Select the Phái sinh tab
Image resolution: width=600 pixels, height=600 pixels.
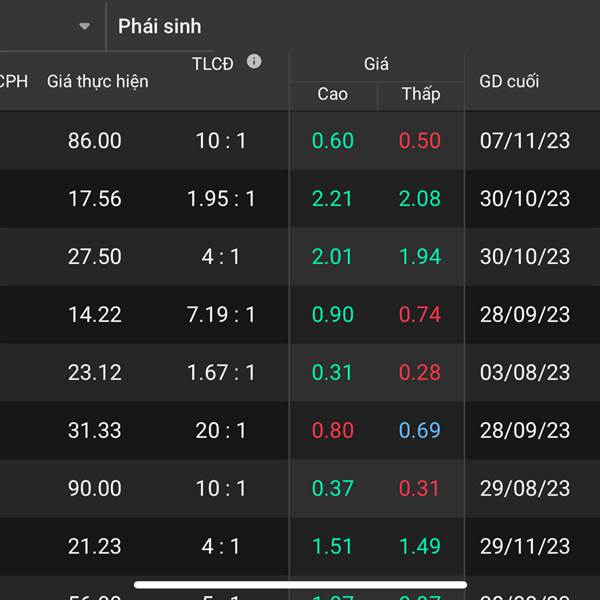159,26
